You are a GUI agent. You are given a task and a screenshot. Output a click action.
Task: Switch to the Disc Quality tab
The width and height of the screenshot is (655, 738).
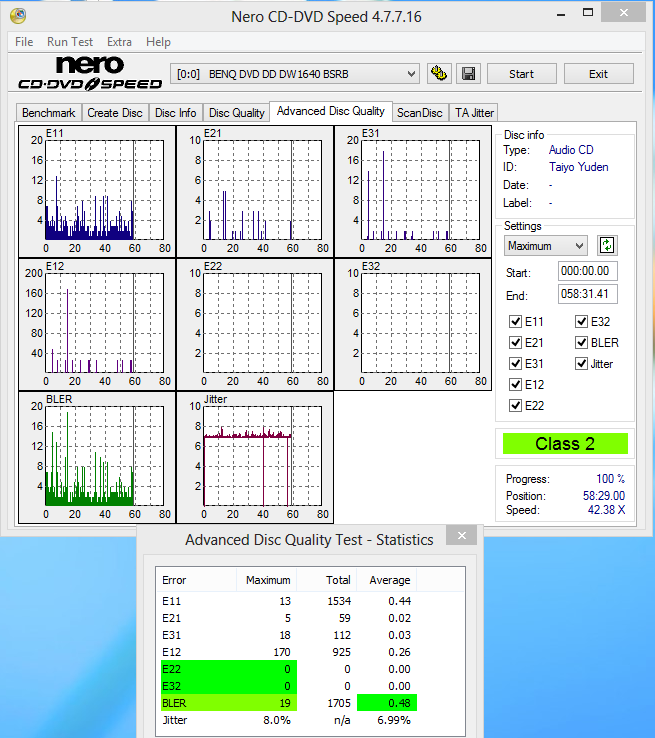coord(237,113)
